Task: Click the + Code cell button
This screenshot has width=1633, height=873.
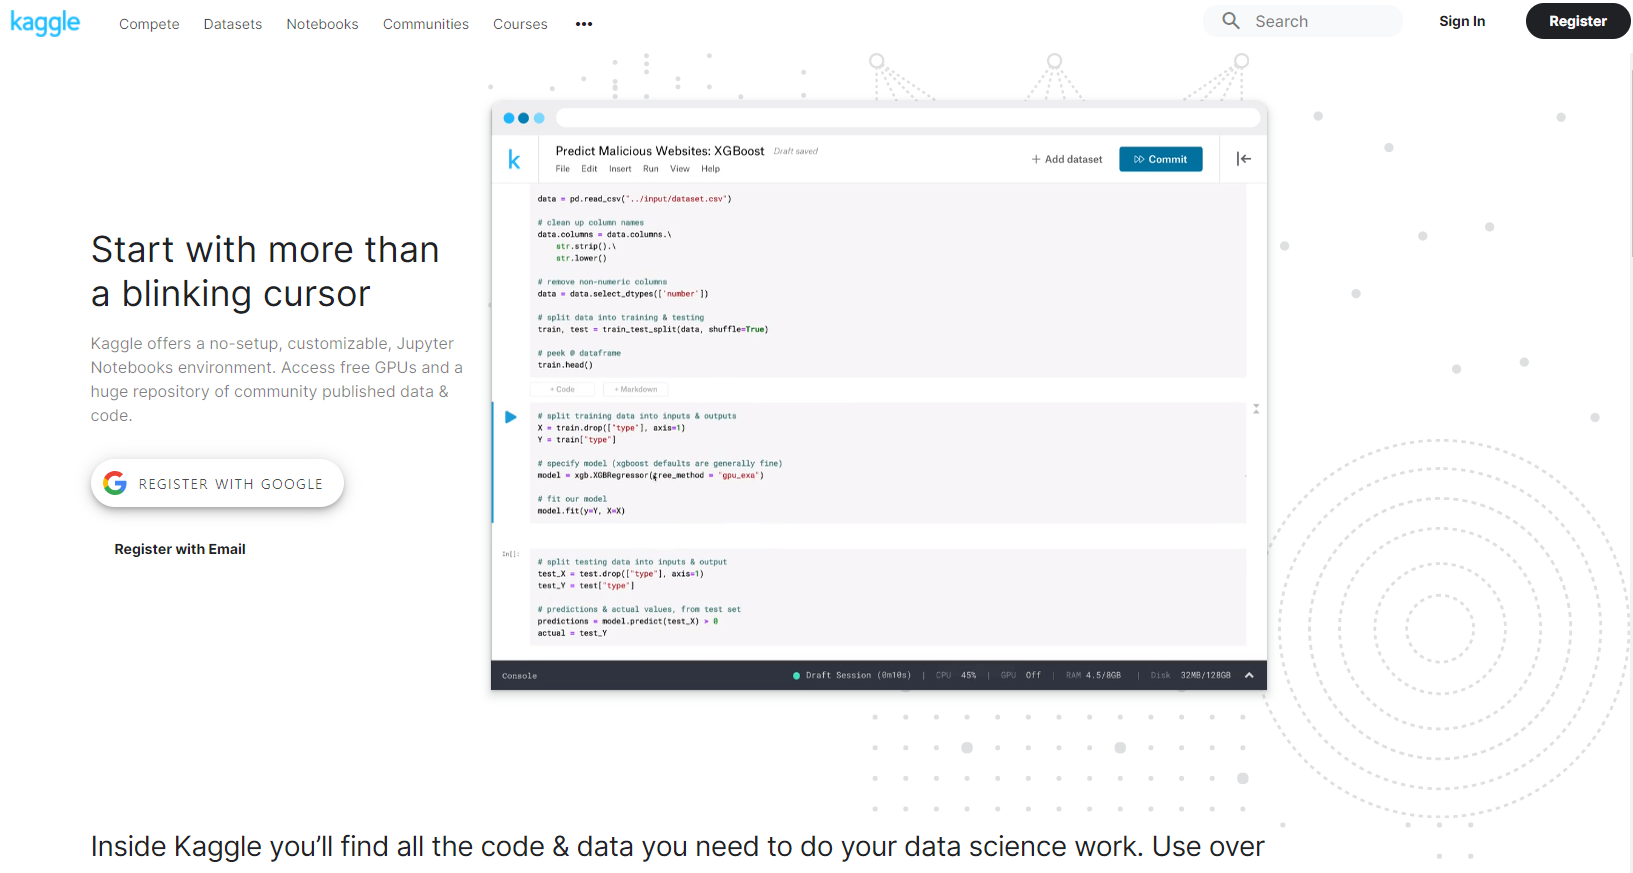Action: click(x=562, y=389)
